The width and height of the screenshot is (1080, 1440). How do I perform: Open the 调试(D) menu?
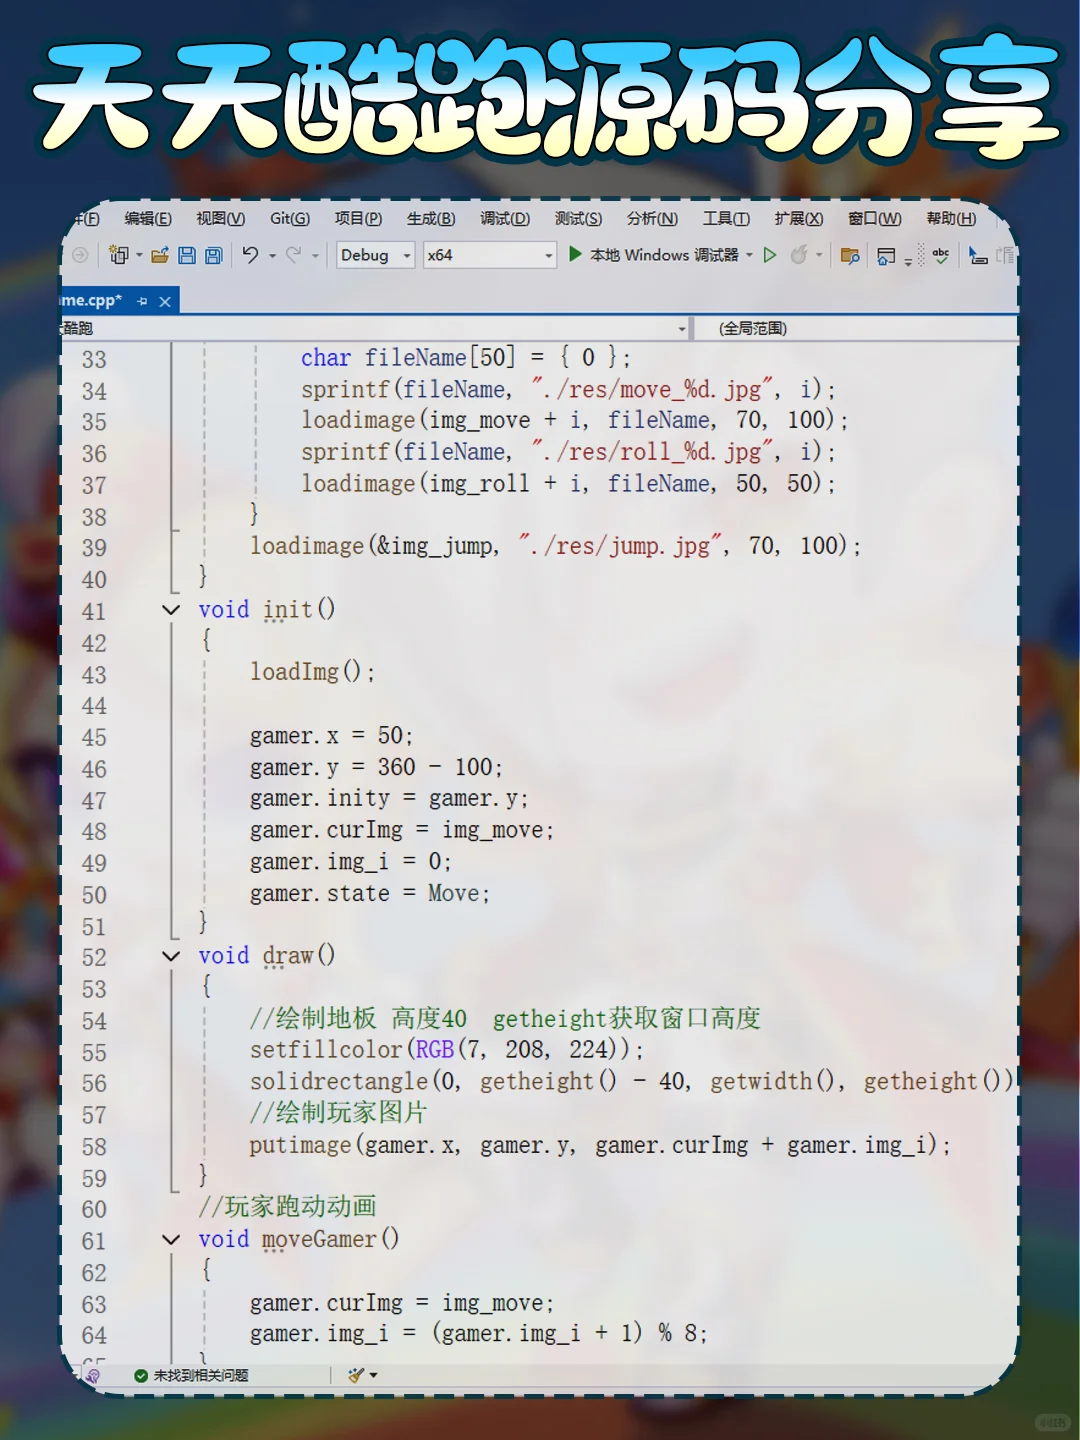[505, 219]
